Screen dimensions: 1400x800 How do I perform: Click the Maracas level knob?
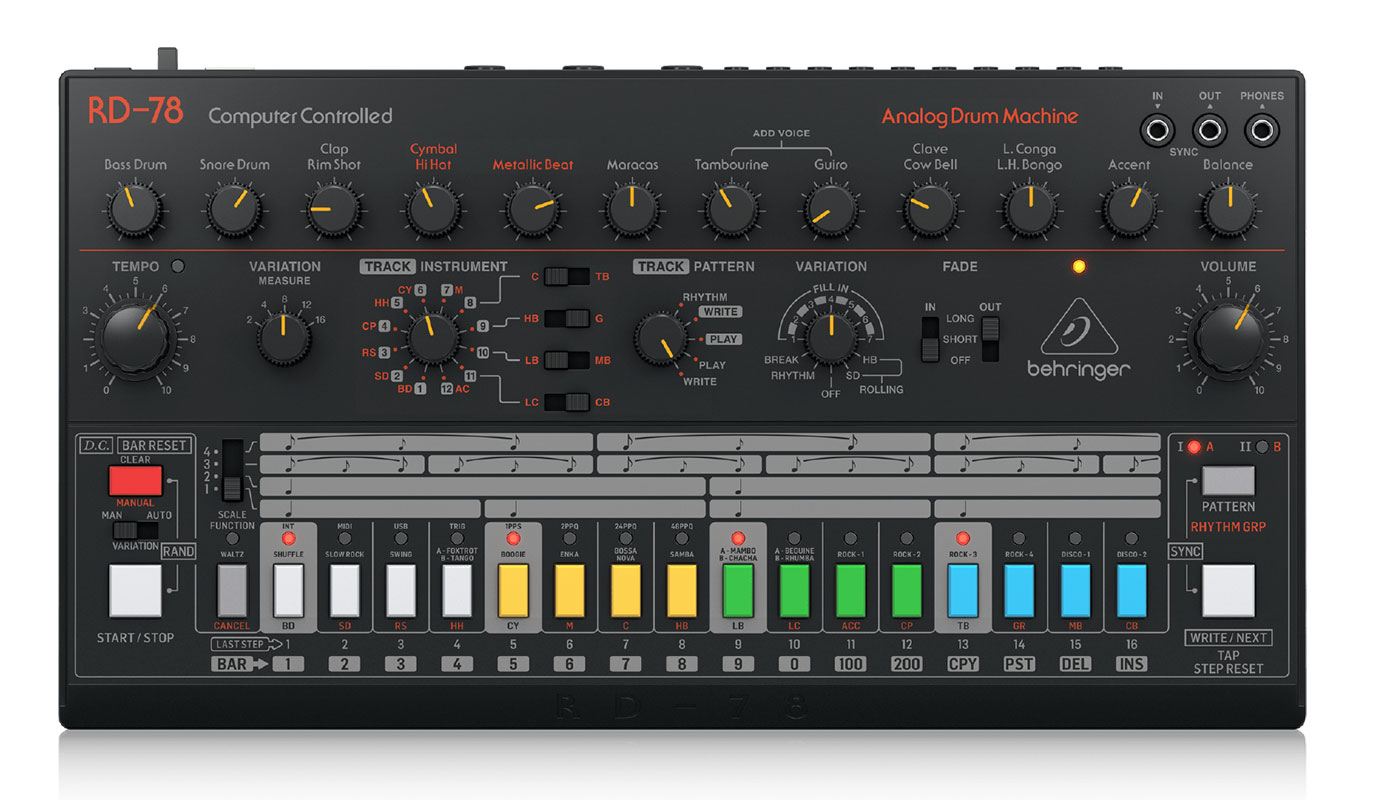pos(632,210)
